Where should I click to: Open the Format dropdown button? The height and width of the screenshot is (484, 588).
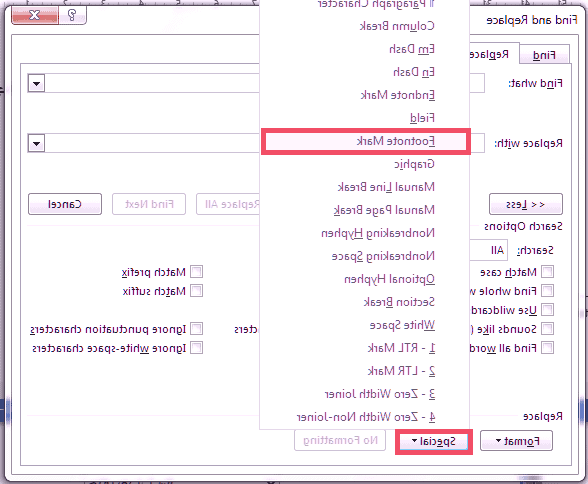point(517,441)
